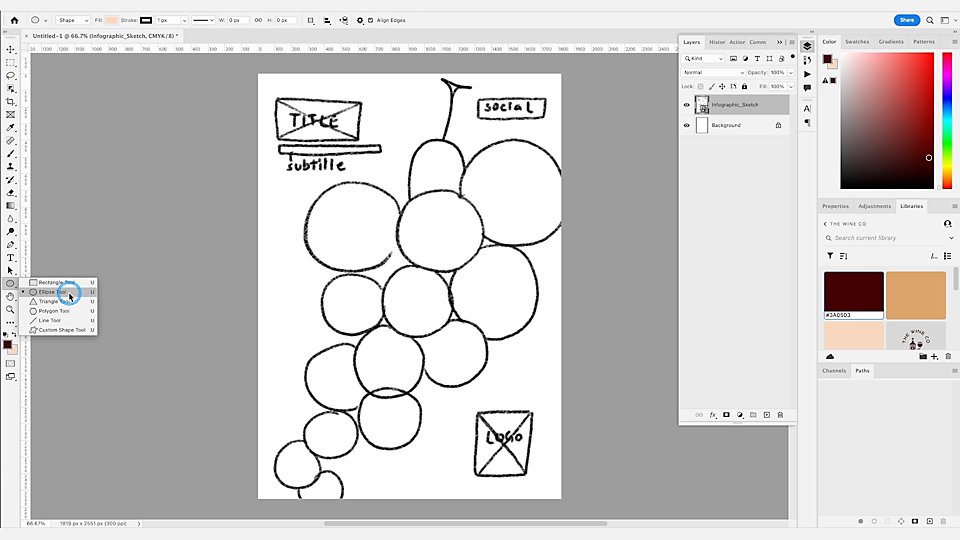Click the Share button
This screenshot has width=960, height=540.
click(x=907, y=20)
